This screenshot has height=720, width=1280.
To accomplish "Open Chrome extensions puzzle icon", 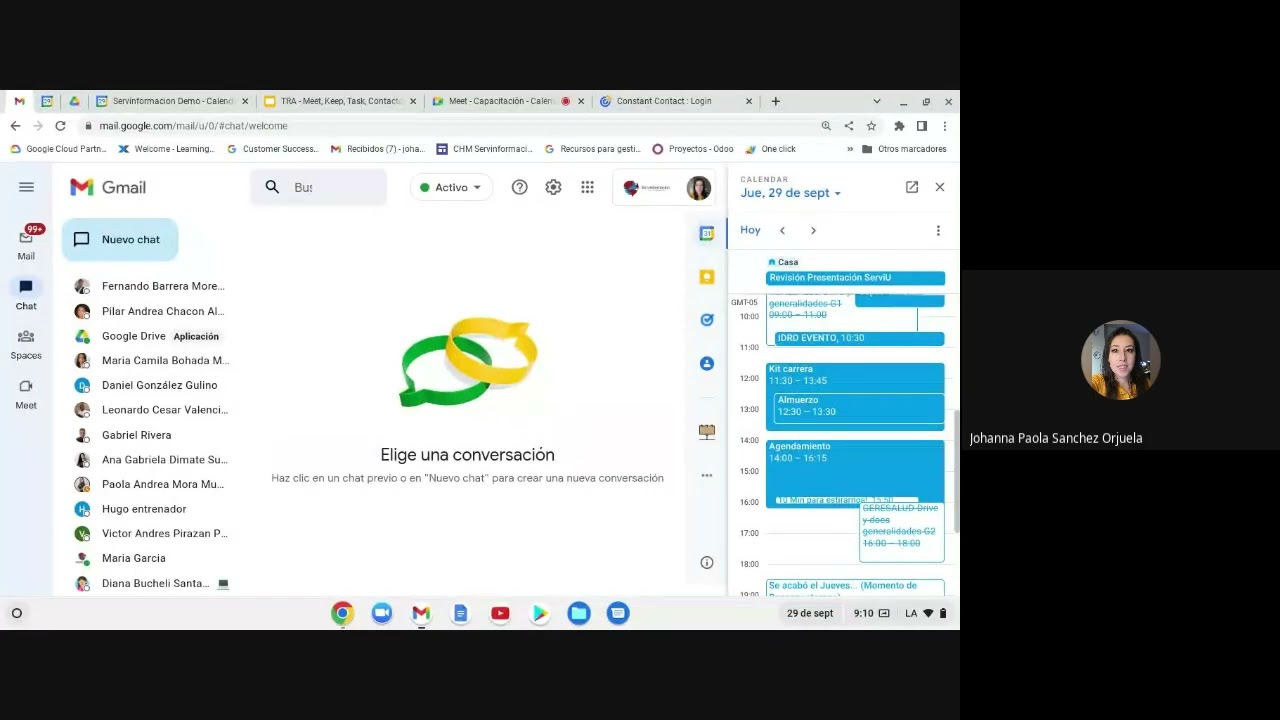I will 899,126.
